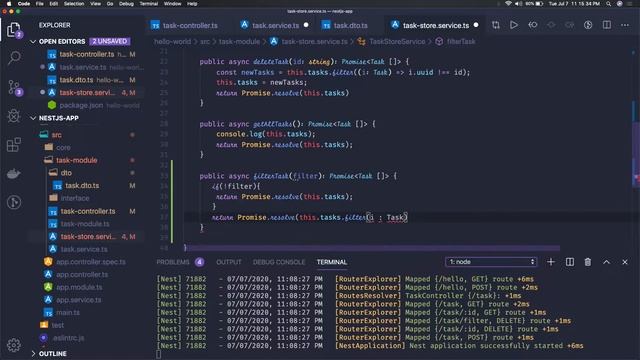Open main.ts in file tree
The width and height of the screenshot is (640, 360).
click(x=68, y=312)
